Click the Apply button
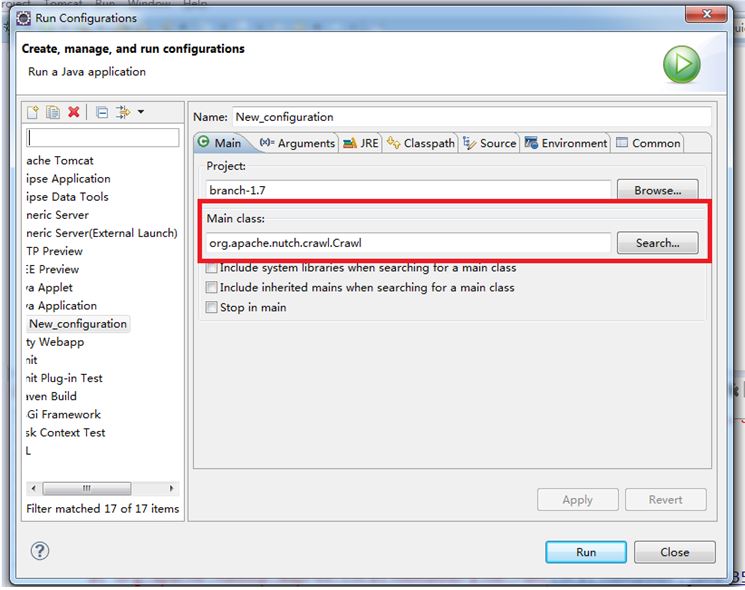This screenshot has width=745, height=590. tap(578, 500)
